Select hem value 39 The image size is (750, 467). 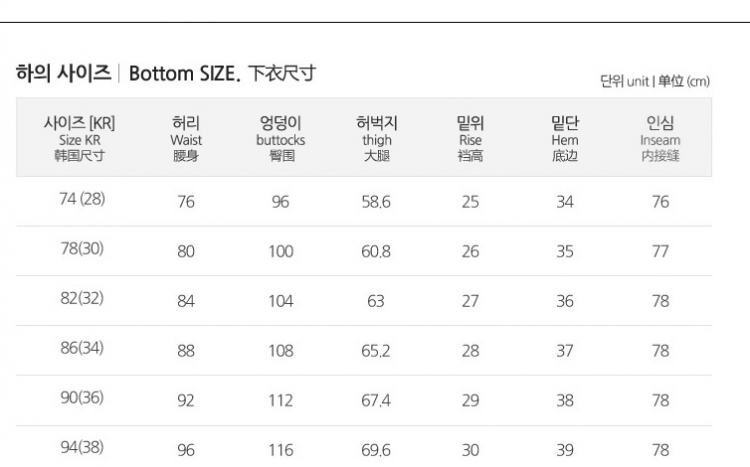click(x=565, y=450)
